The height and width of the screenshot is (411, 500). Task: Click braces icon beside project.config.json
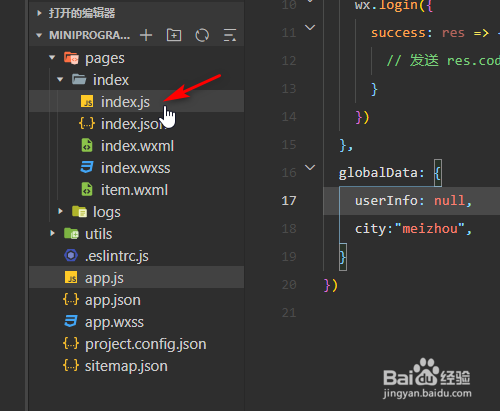pos(71,343)
